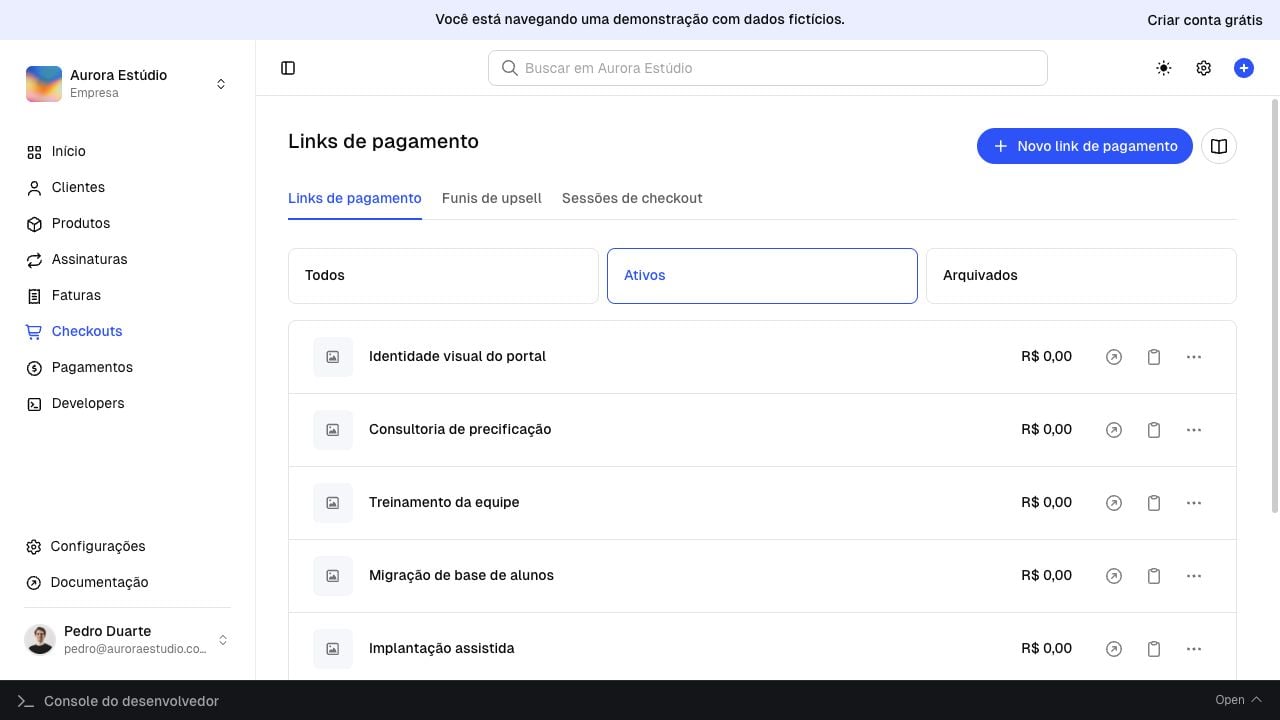This screenshot has height=720, width=1280.
Task: Copy link for Consultoria de precificação
Action: 1153,430
